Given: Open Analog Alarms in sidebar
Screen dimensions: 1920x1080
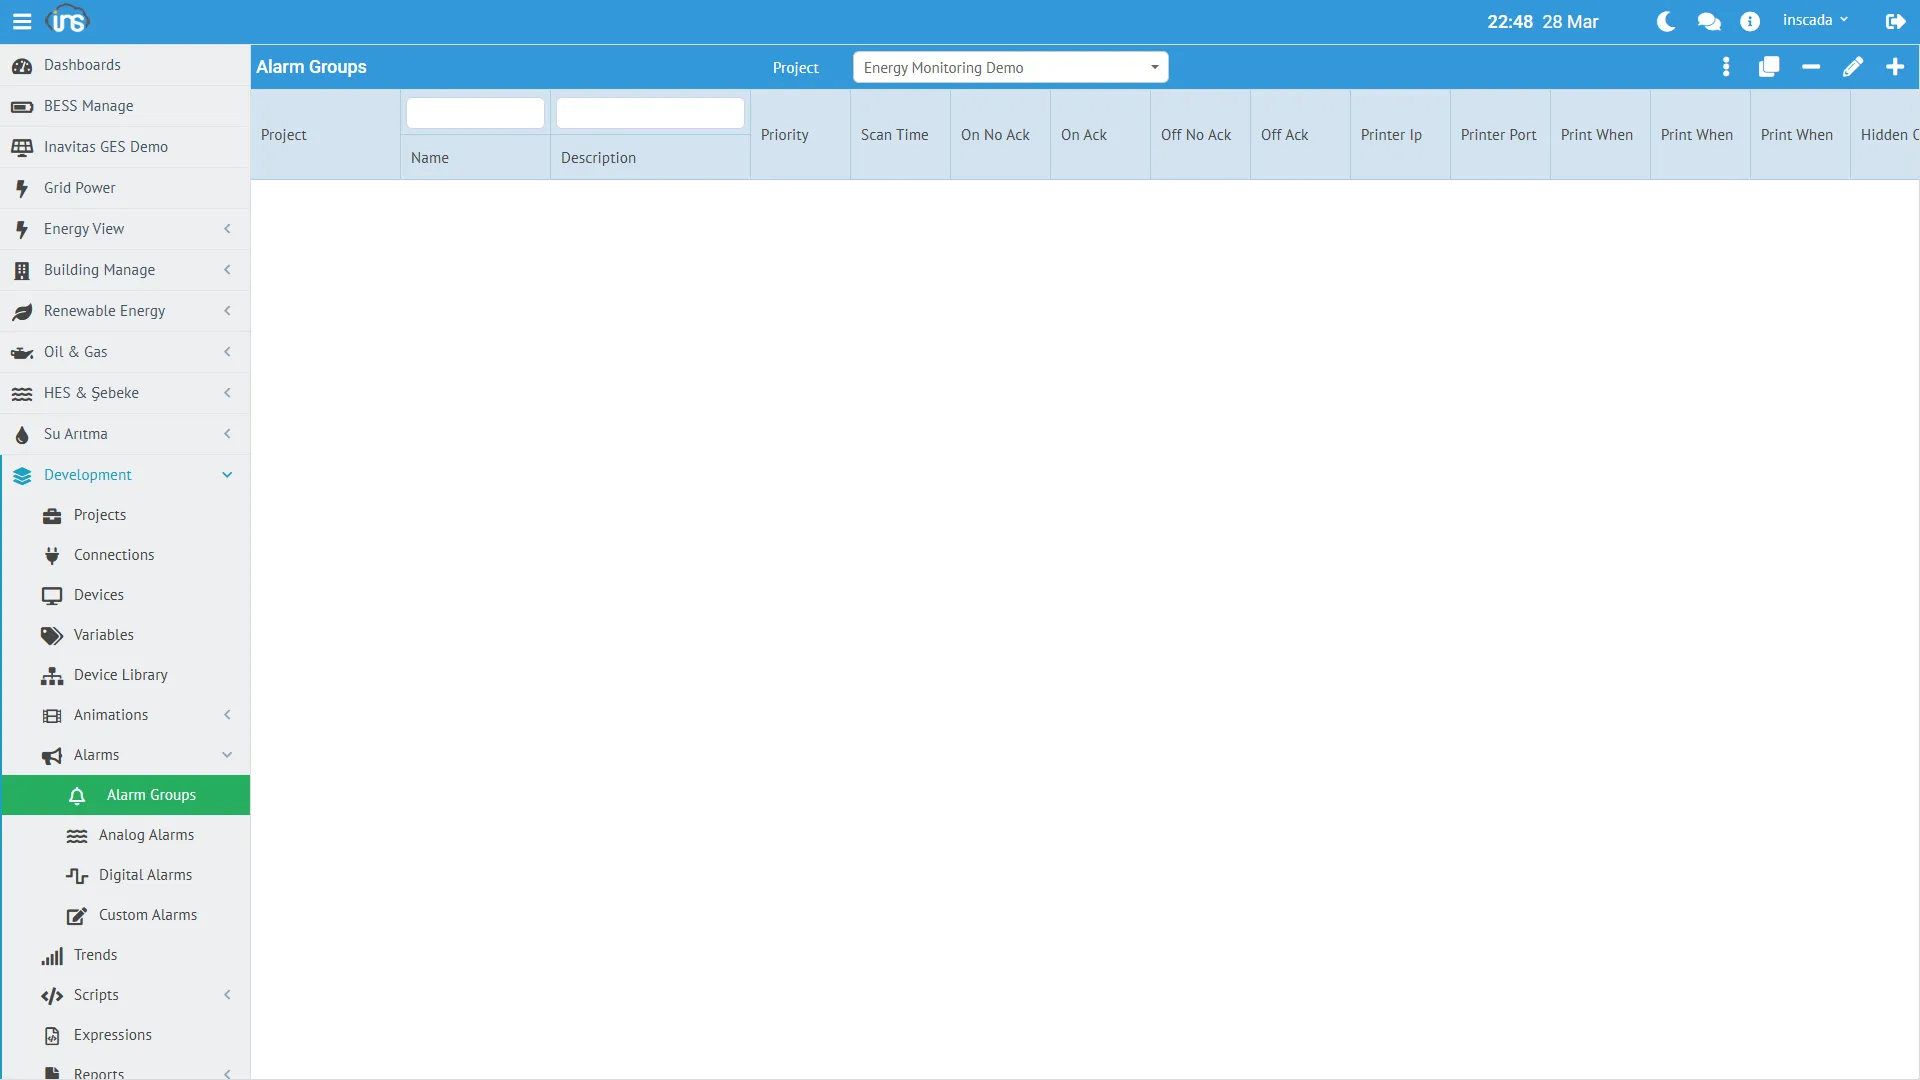Looking at the screenshot, I should coord(146,835).
